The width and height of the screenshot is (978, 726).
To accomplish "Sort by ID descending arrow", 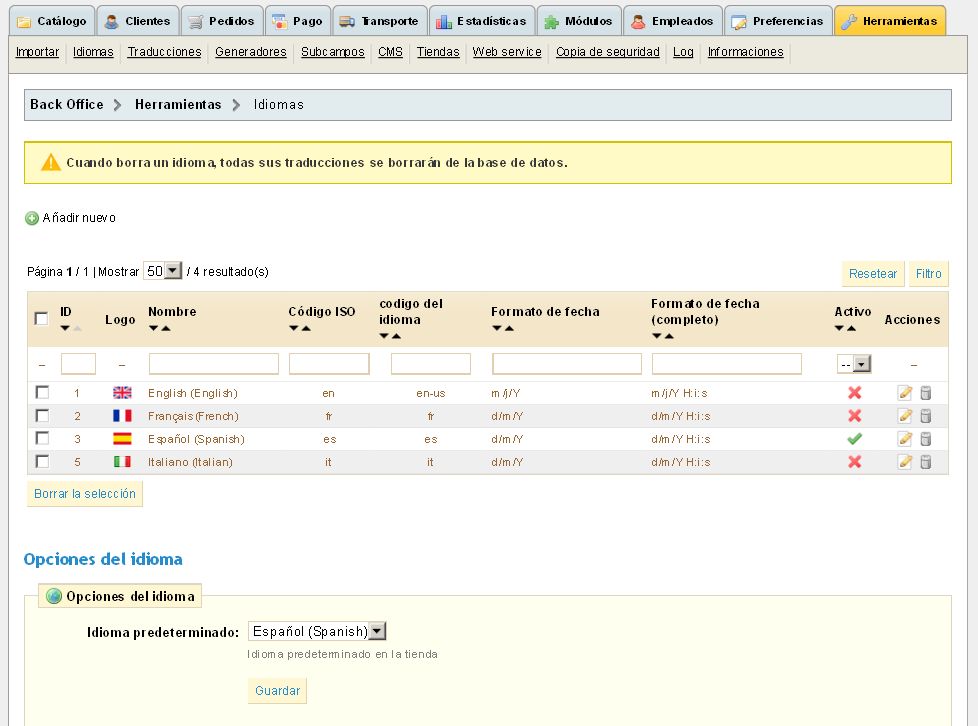I will pos(65,328).
